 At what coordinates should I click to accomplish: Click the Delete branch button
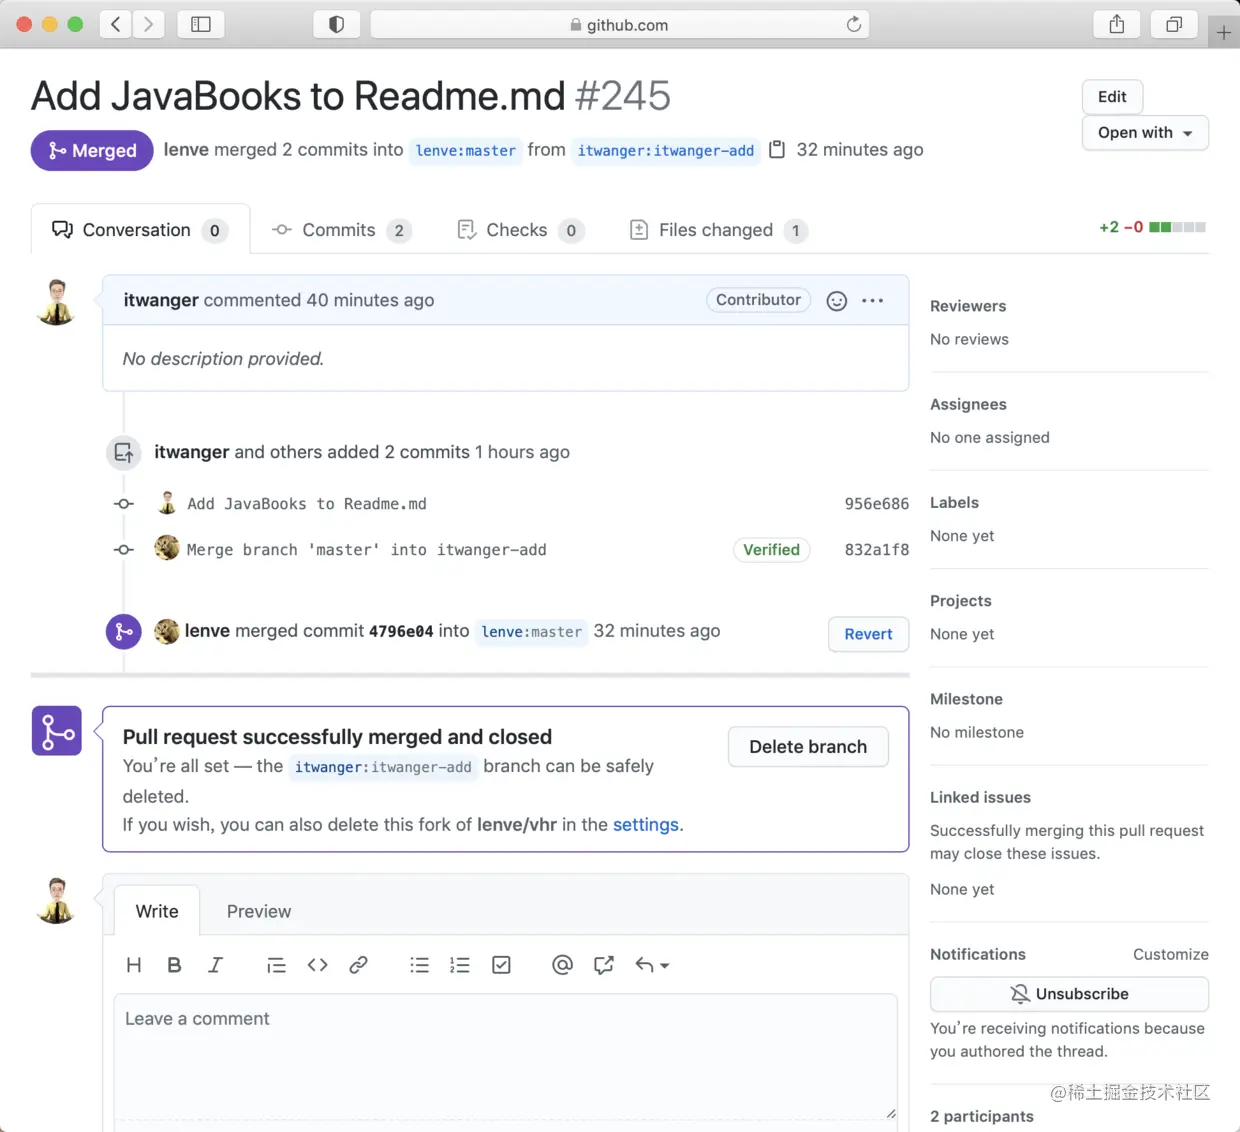pos(808,747)
